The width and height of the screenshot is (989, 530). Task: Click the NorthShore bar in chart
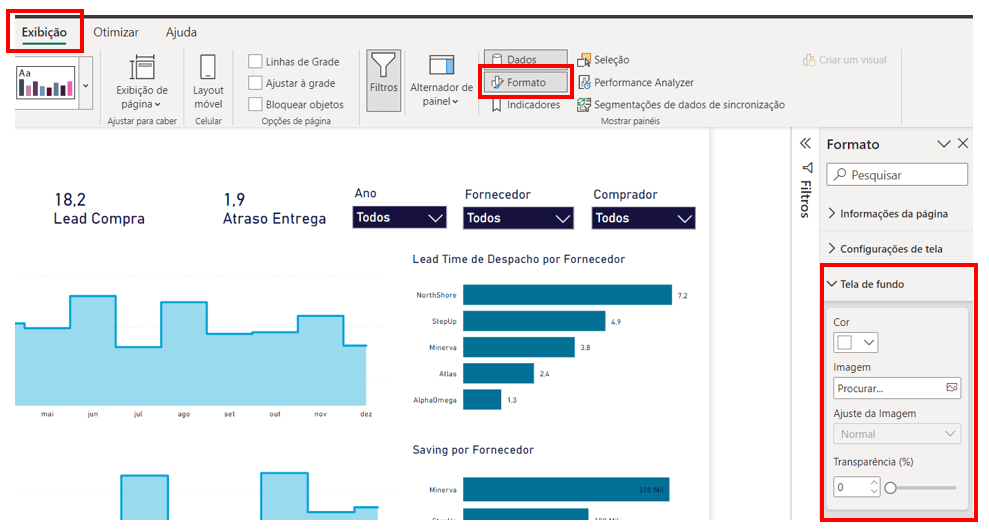coord(567,295)
